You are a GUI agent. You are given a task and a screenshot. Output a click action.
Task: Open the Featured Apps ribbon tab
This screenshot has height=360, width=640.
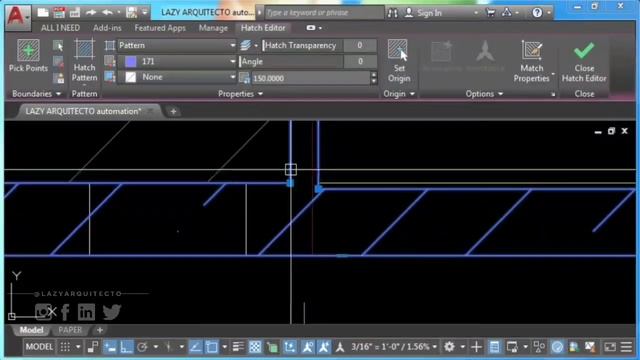[x=160, y=28]
